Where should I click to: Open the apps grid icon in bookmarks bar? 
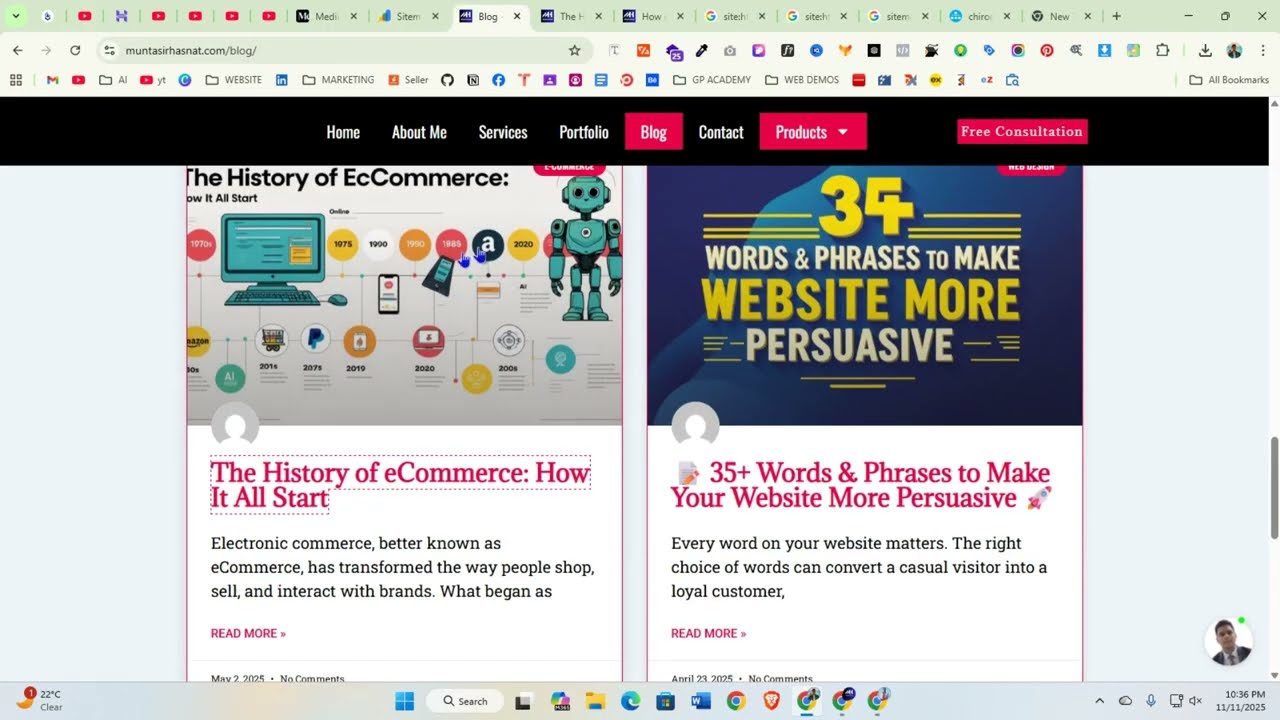15,80
